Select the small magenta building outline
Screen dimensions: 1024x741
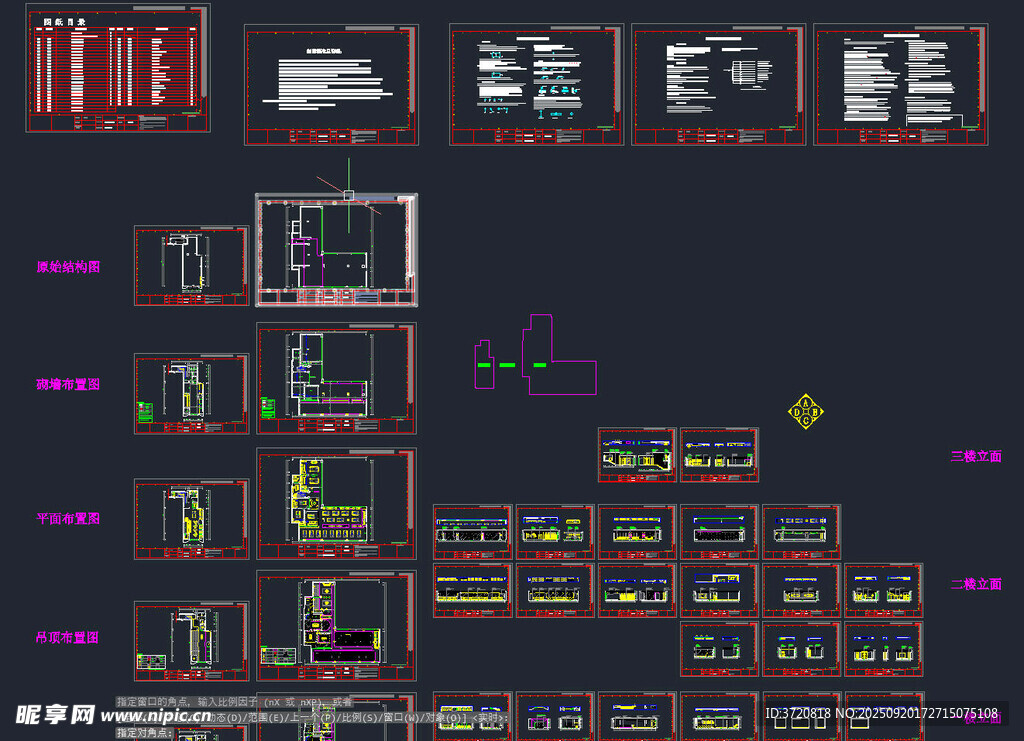tap(484, 363)
